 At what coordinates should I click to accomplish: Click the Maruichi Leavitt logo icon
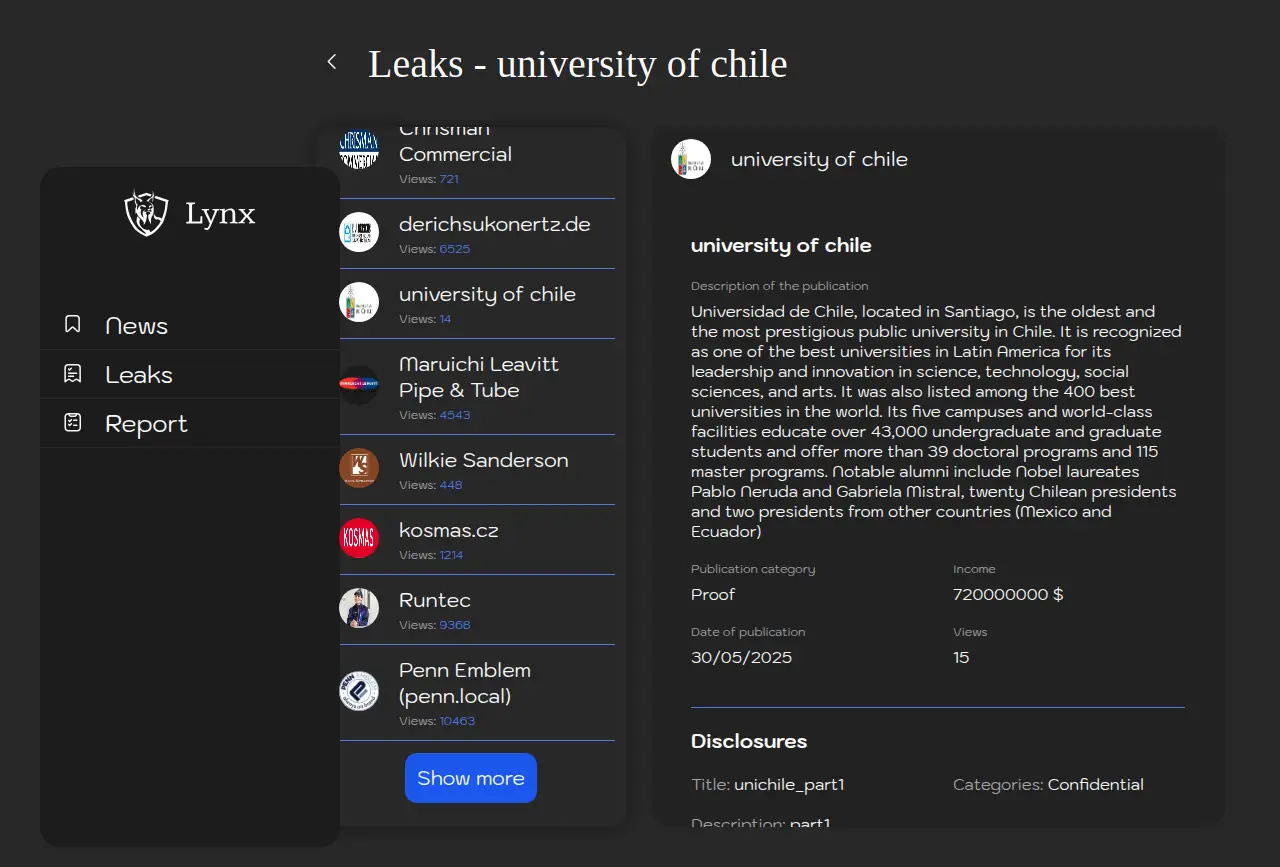click(359, 385)
